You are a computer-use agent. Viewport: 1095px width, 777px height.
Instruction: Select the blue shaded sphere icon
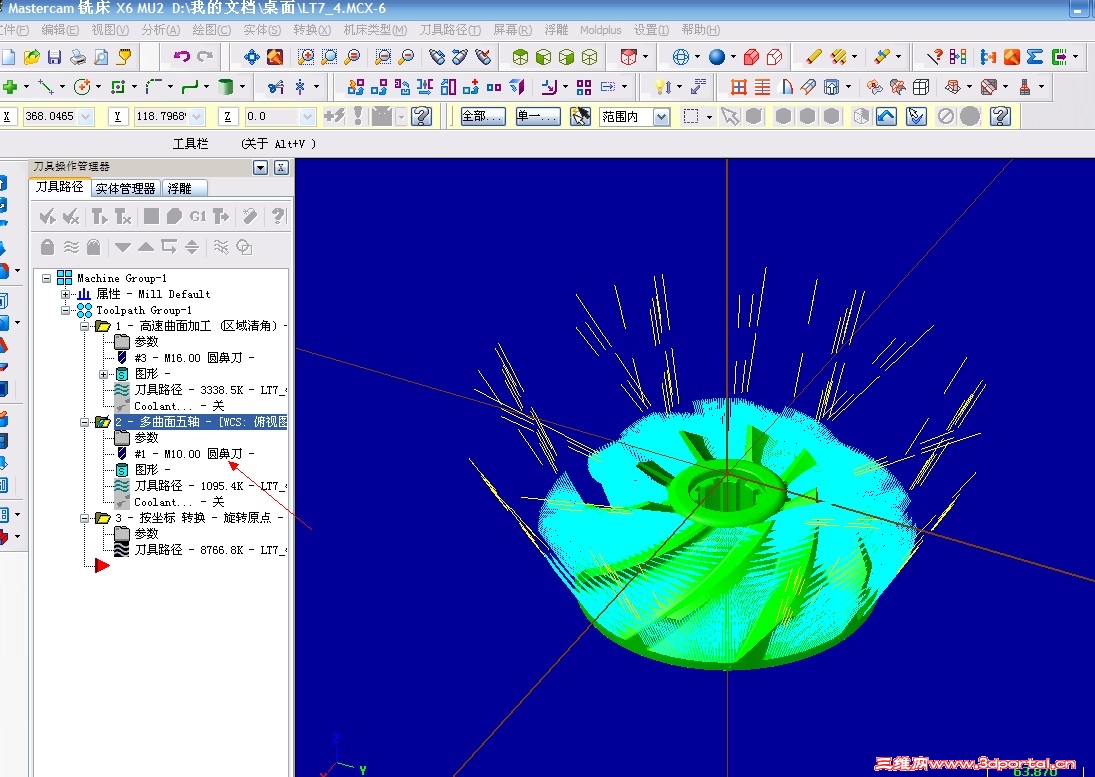[716, 57]
